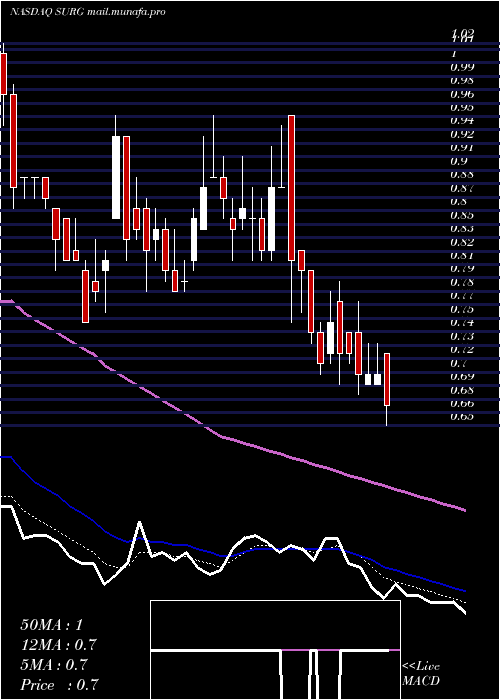Click the 0.95 price axis label
The image size is (500, 700).
click(x=462, y=108)
